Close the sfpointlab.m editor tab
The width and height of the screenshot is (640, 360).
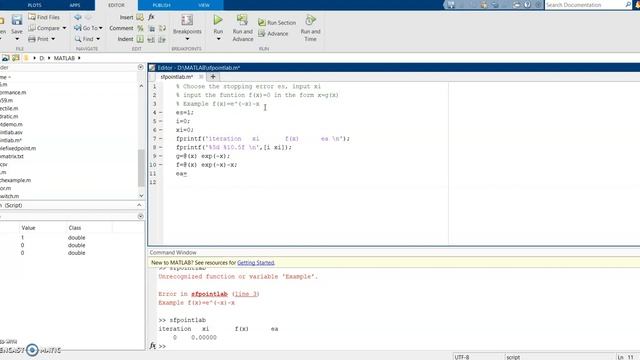point(201,77)
